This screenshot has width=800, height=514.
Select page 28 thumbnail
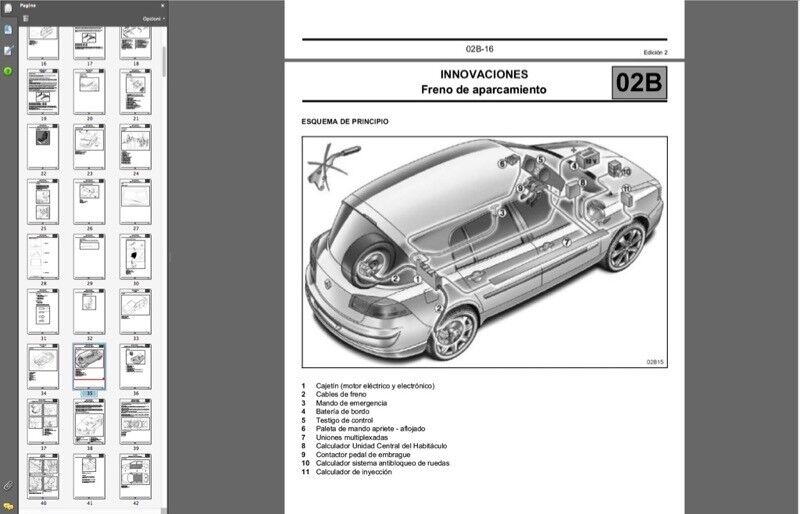(x=43, y=257)
